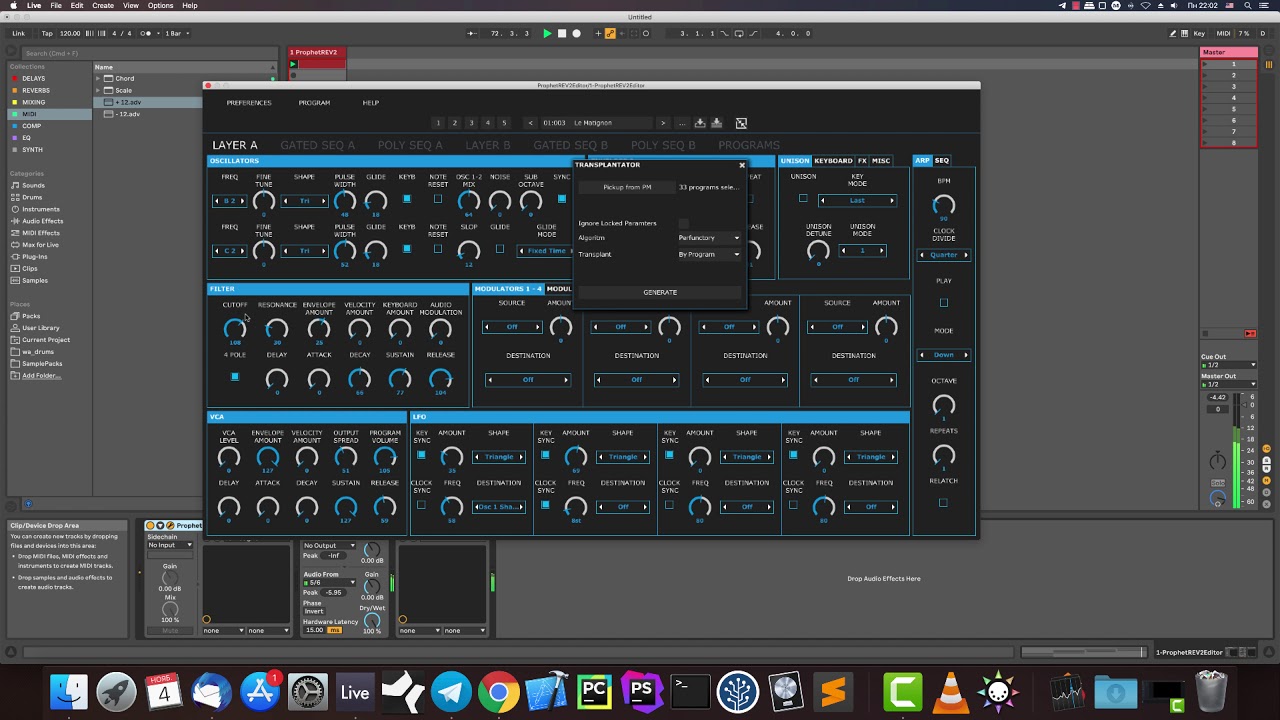Open the Clips browser category
This screenshot has height=720, width=1280.
pos(29,269)
